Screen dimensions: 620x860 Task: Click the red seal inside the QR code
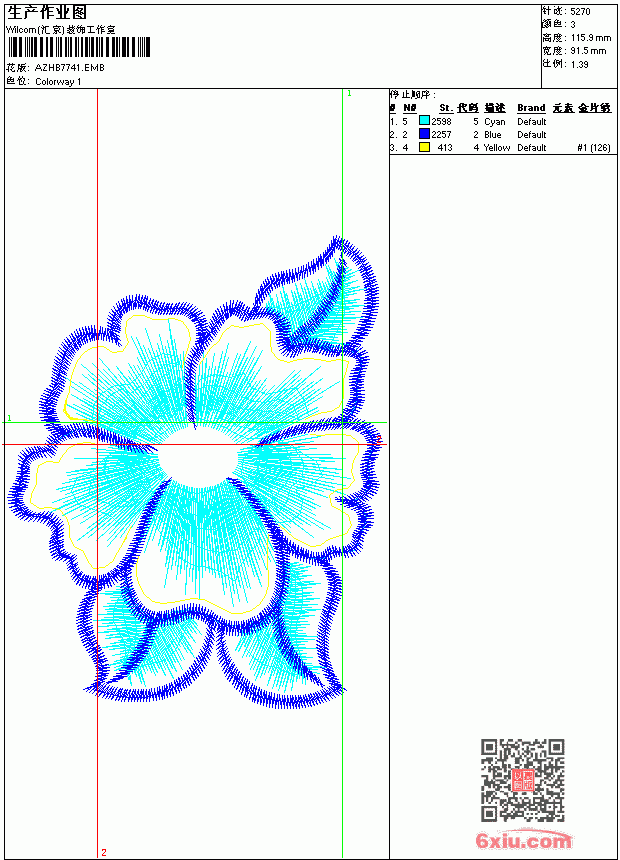pyautogui.click(x=523, y=780)
